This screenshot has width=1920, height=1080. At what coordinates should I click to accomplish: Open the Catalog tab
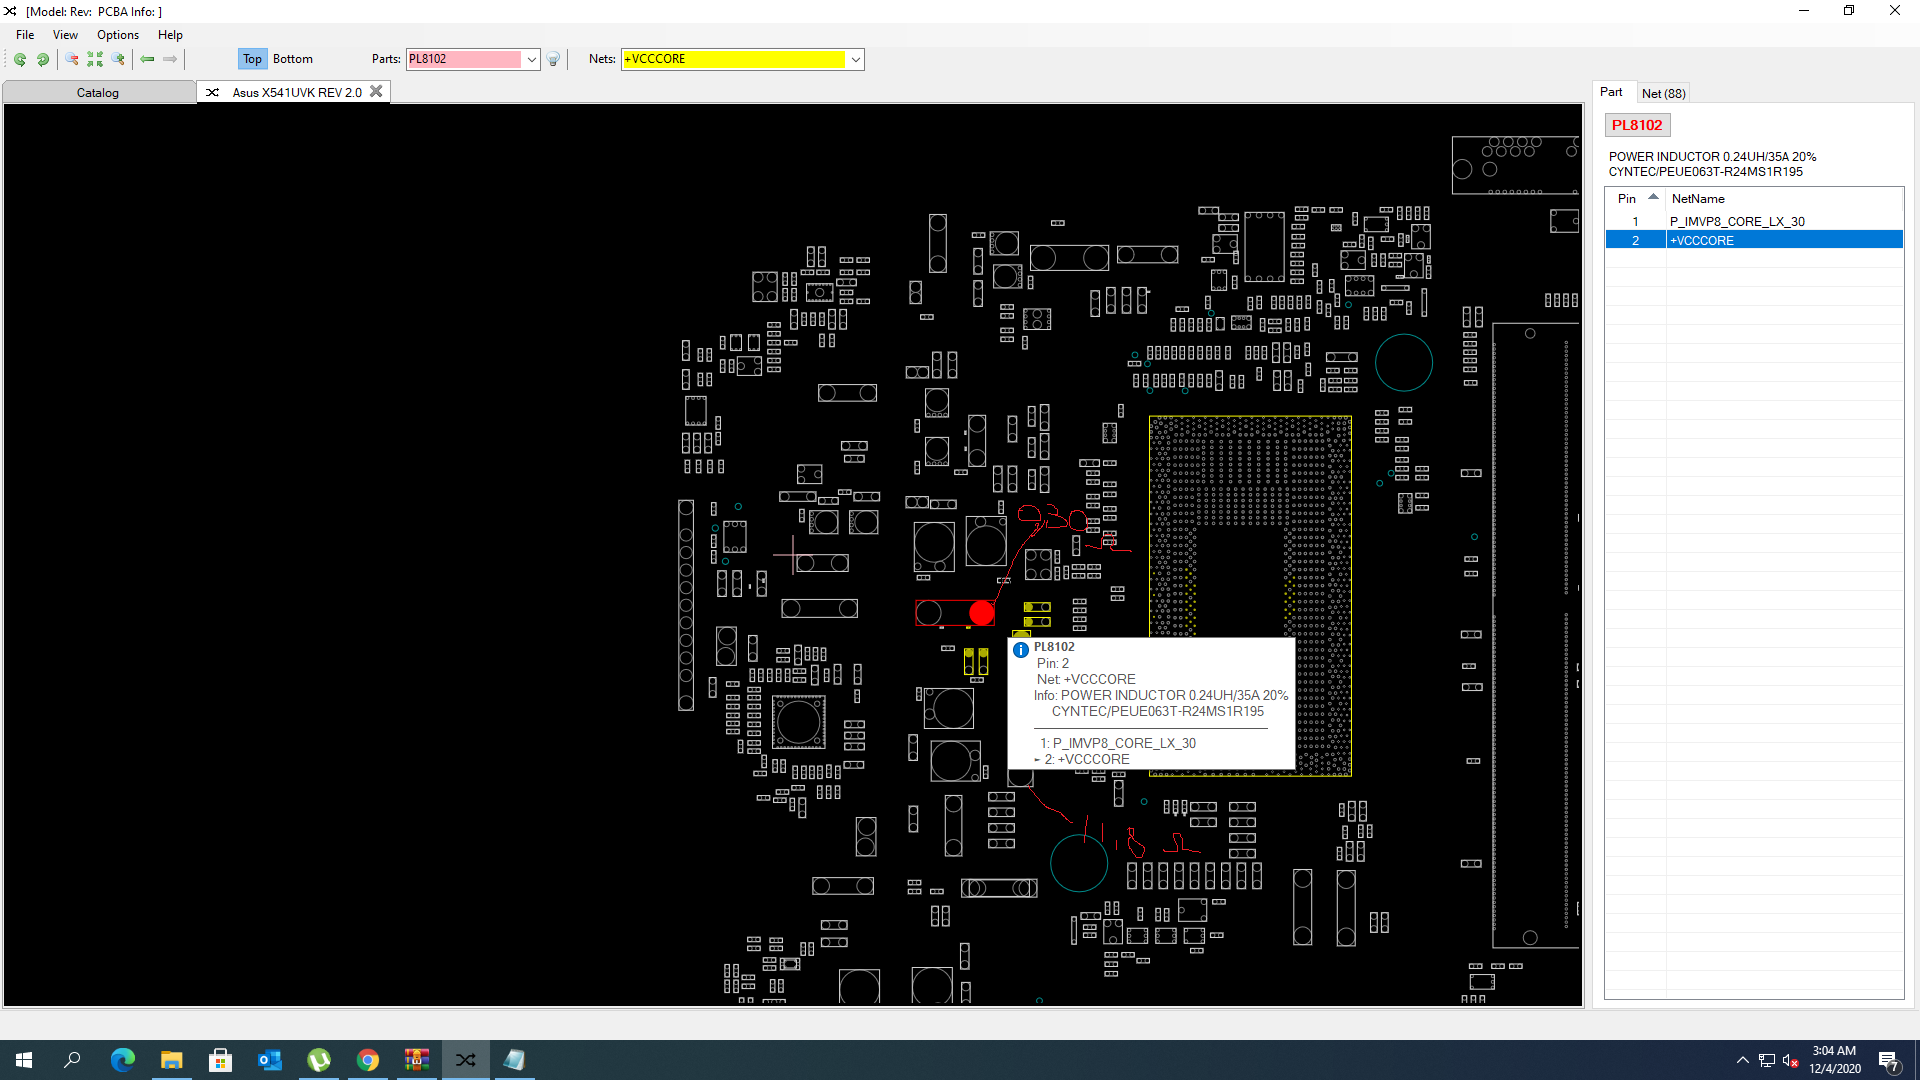coord(98,93)
